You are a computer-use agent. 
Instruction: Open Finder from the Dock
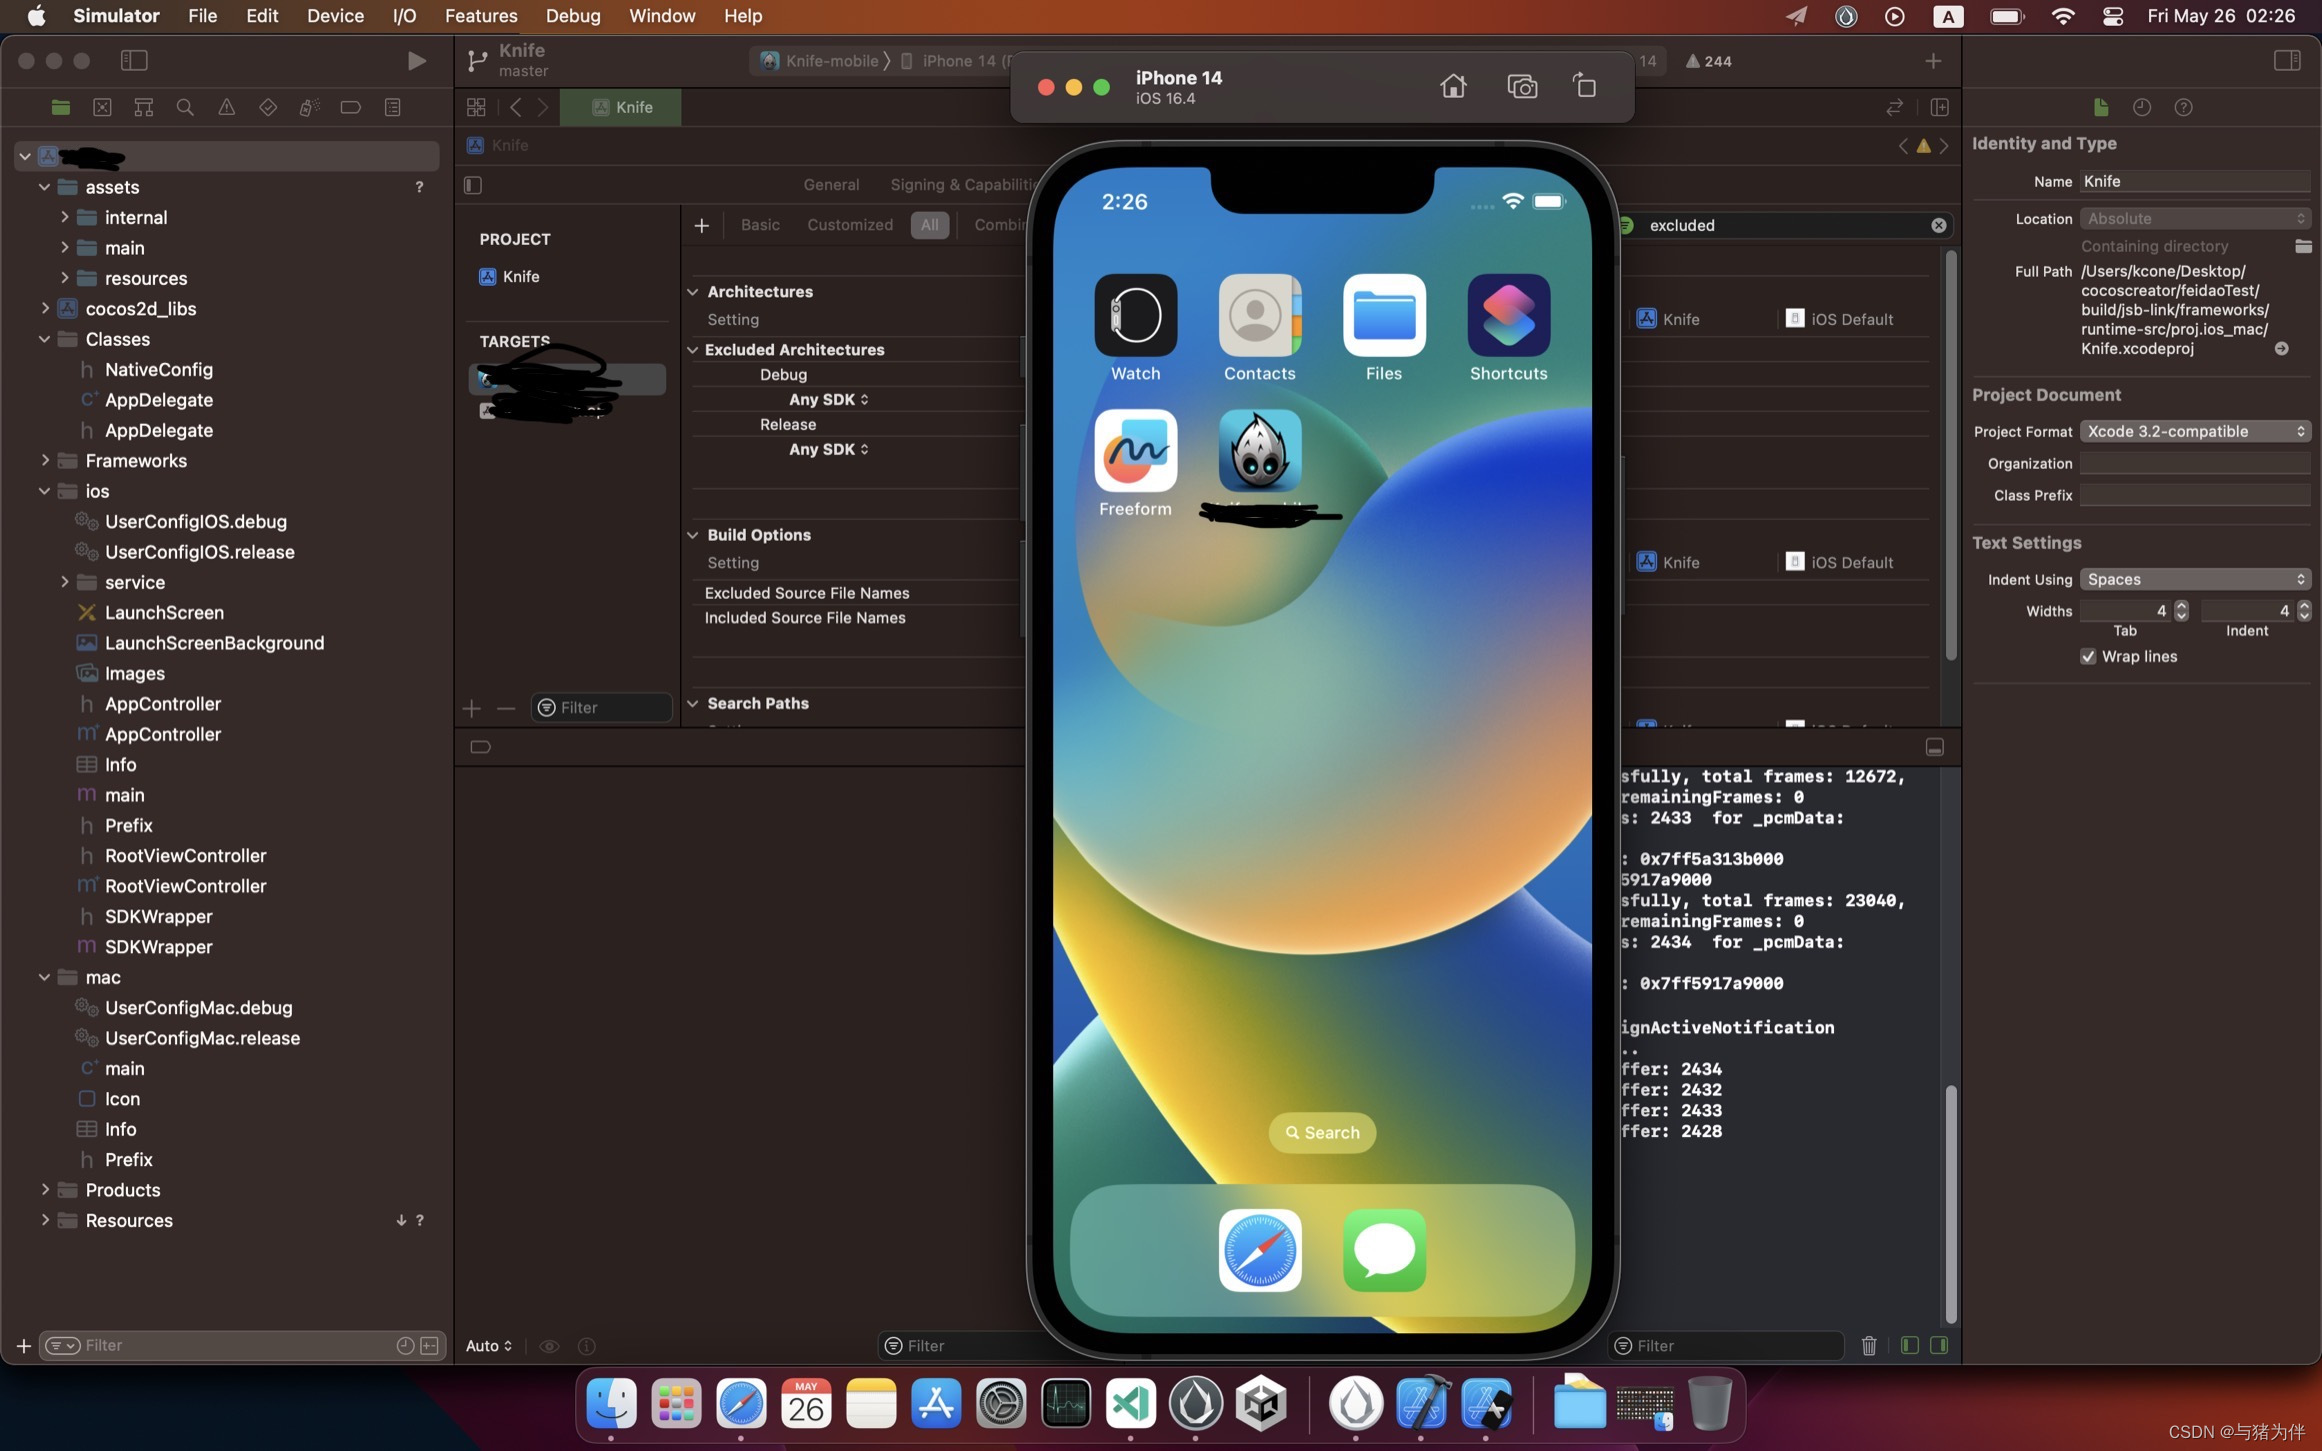click(x=611, y=1404)
